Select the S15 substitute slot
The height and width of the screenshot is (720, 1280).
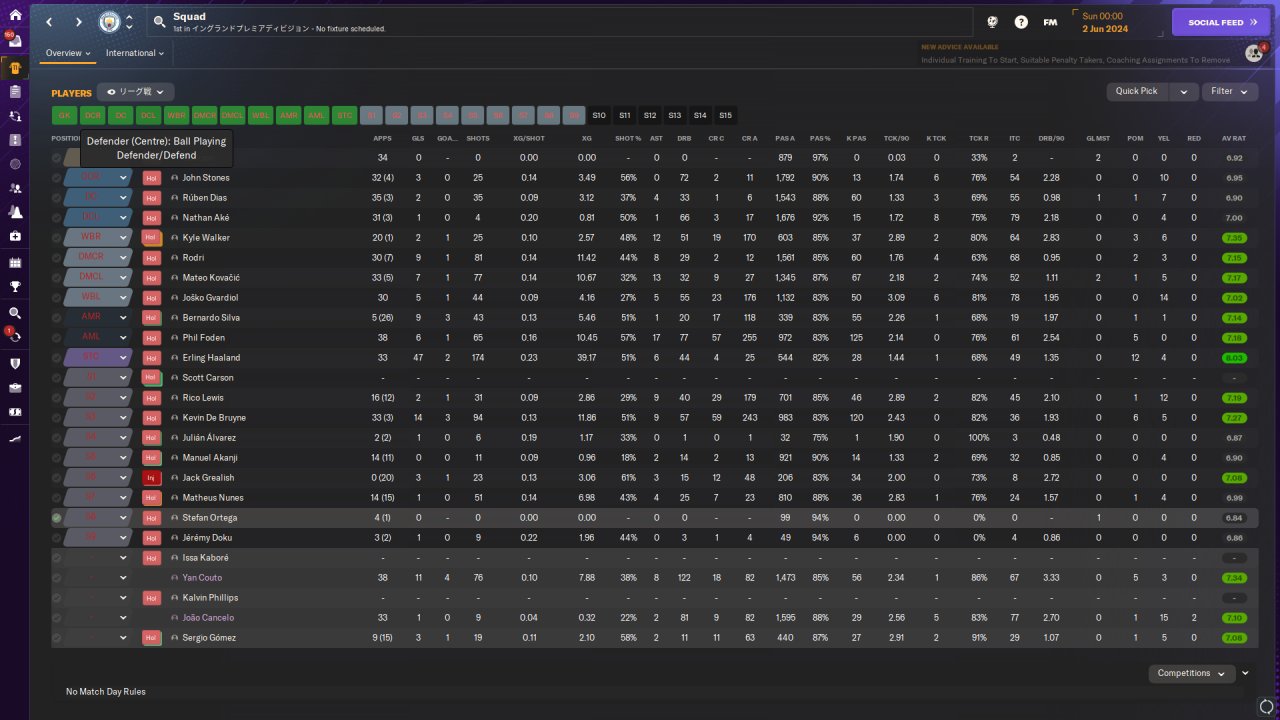pyautogui.click(x=725, y=116)
